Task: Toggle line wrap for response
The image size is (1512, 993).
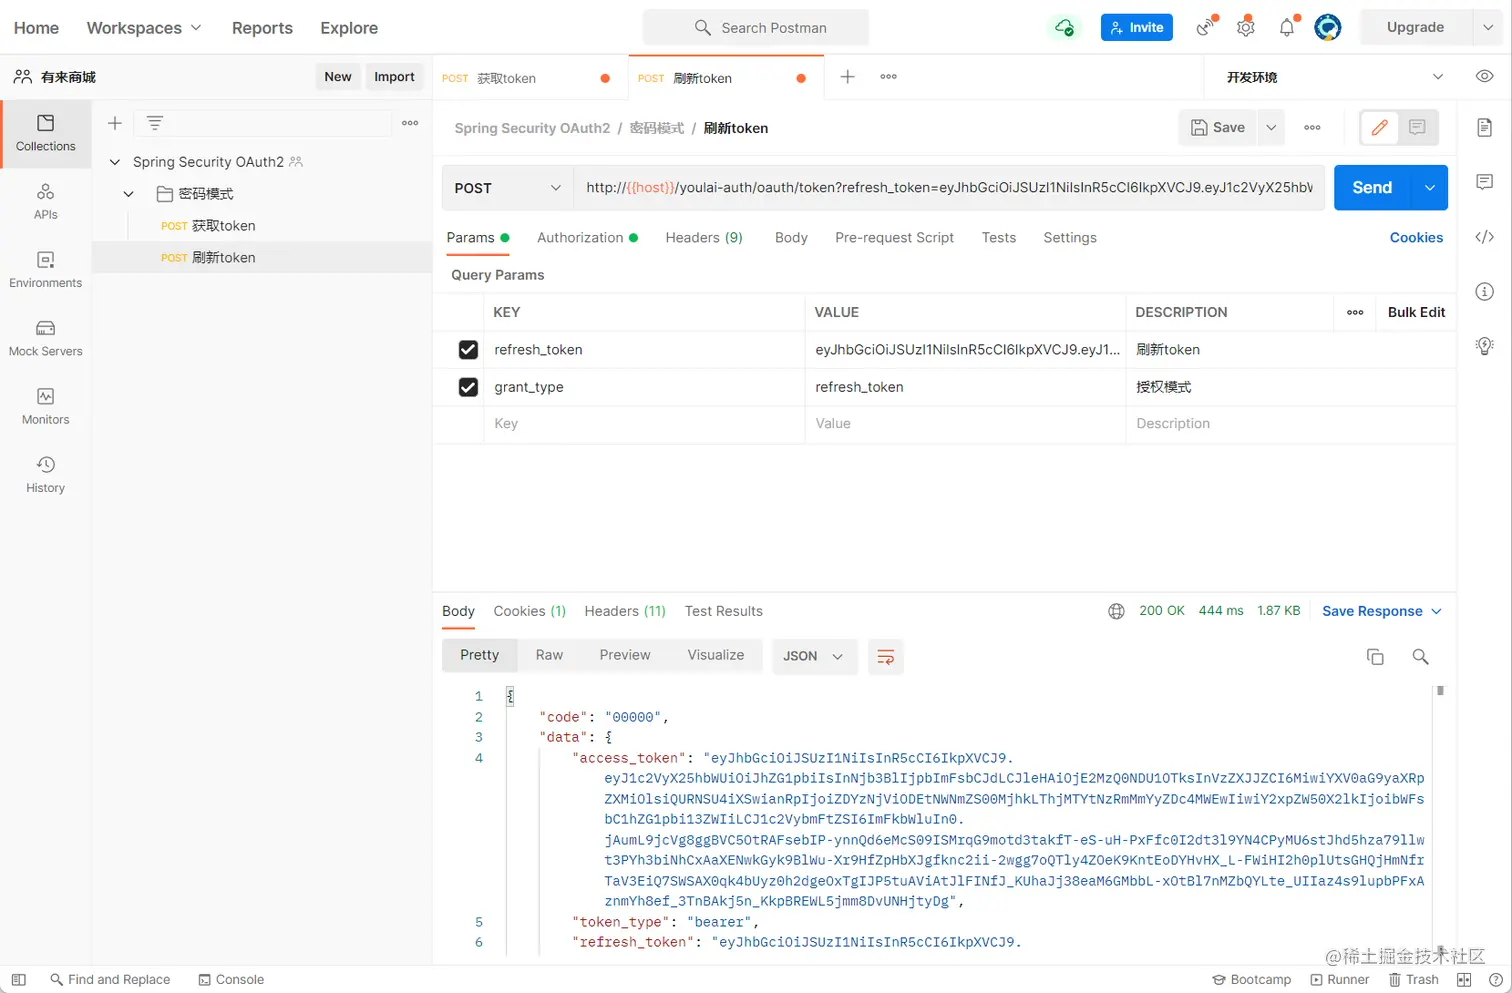Action: coord(886,656)
